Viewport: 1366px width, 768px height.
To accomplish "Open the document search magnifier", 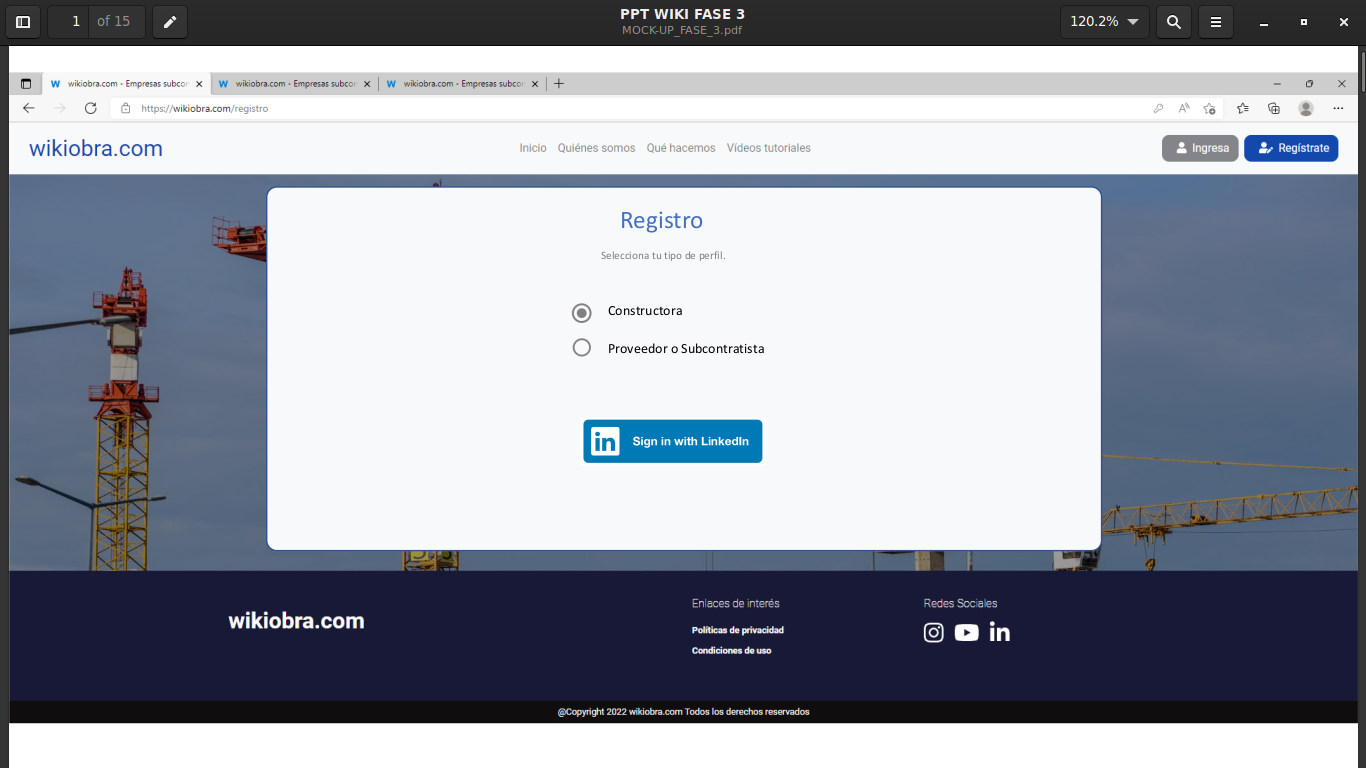I will click(x=1174, y=21).
